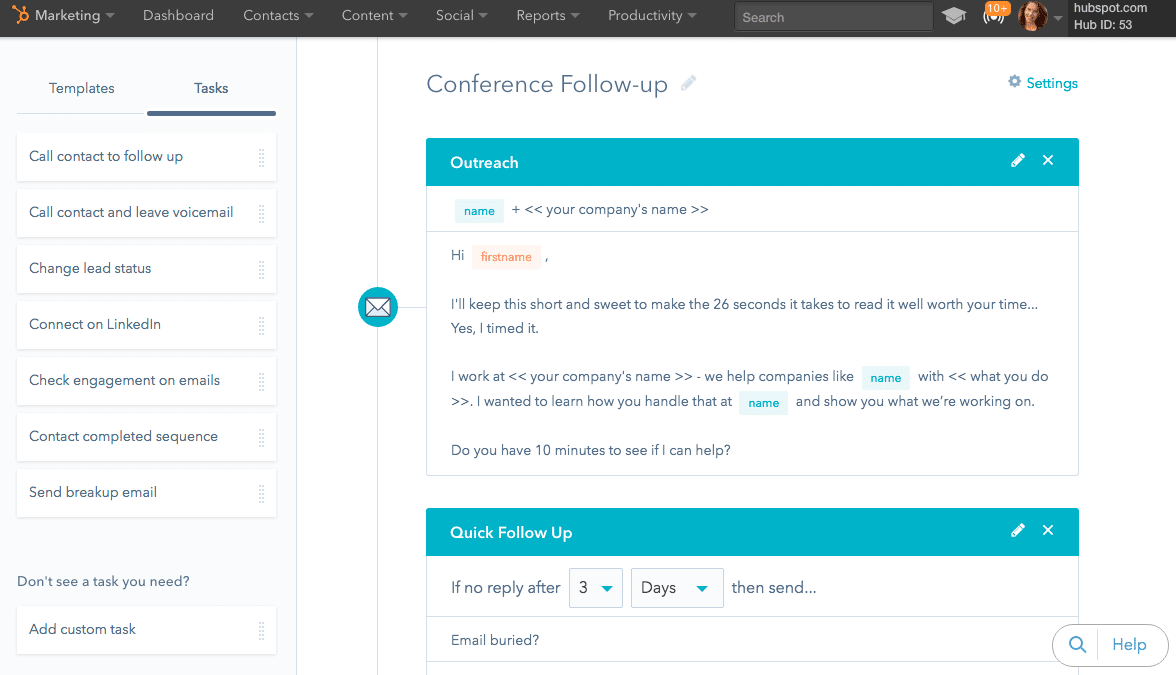Click name token after 'handle that at'
Image resolution: width=1176 pixels, height=675 pixels.
(x=764, y=403)
